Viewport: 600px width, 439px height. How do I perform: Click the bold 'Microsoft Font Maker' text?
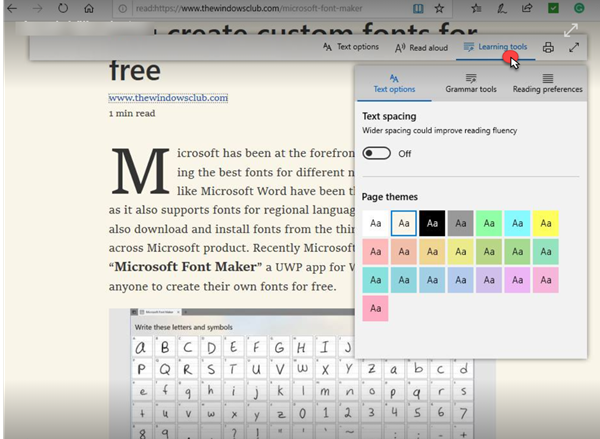point(186,267)
